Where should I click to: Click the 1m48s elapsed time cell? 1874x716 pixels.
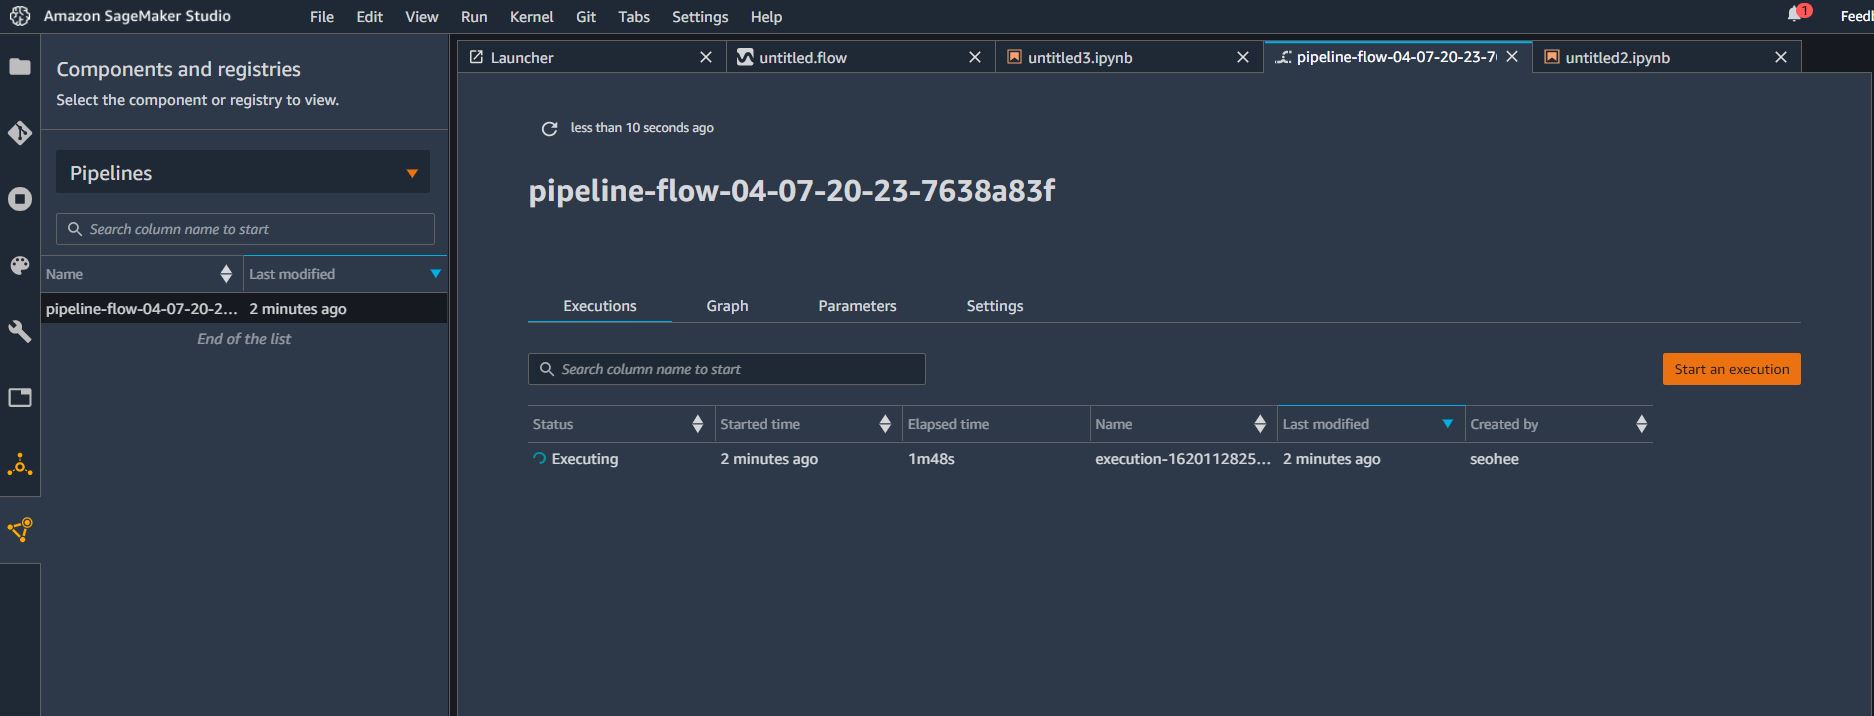(931, 459)
